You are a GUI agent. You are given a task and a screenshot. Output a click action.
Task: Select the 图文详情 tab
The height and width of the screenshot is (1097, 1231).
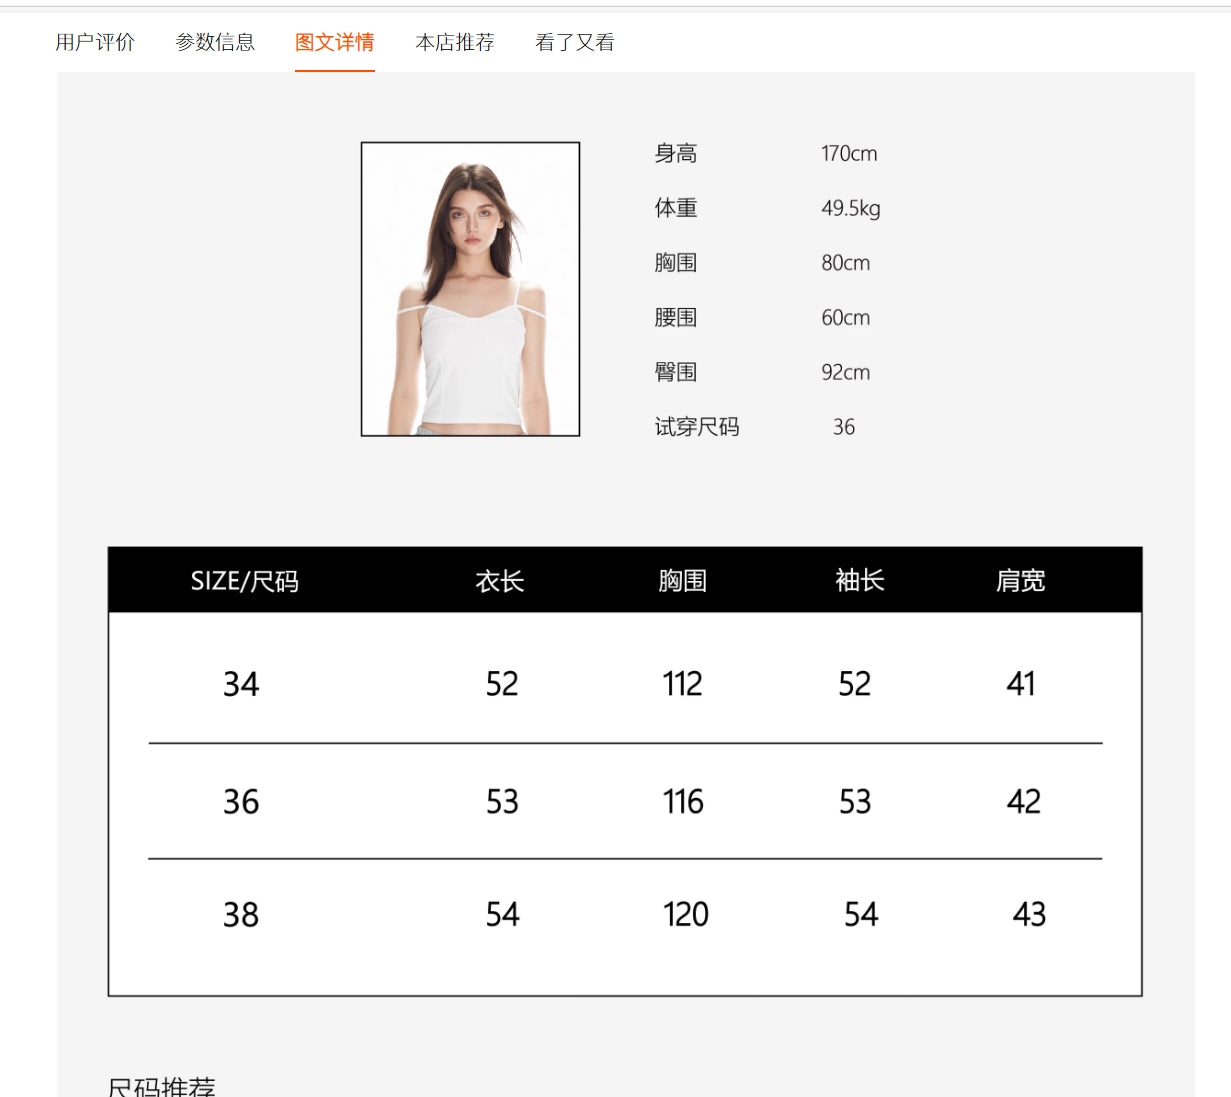coord(334,42)
